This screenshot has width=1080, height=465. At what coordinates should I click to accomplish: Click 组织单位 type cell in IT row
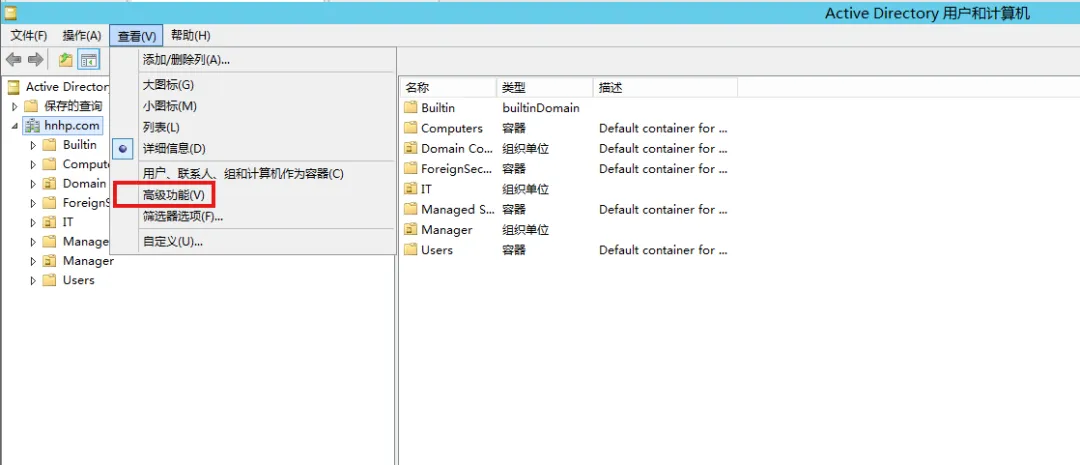coord(526,189)
